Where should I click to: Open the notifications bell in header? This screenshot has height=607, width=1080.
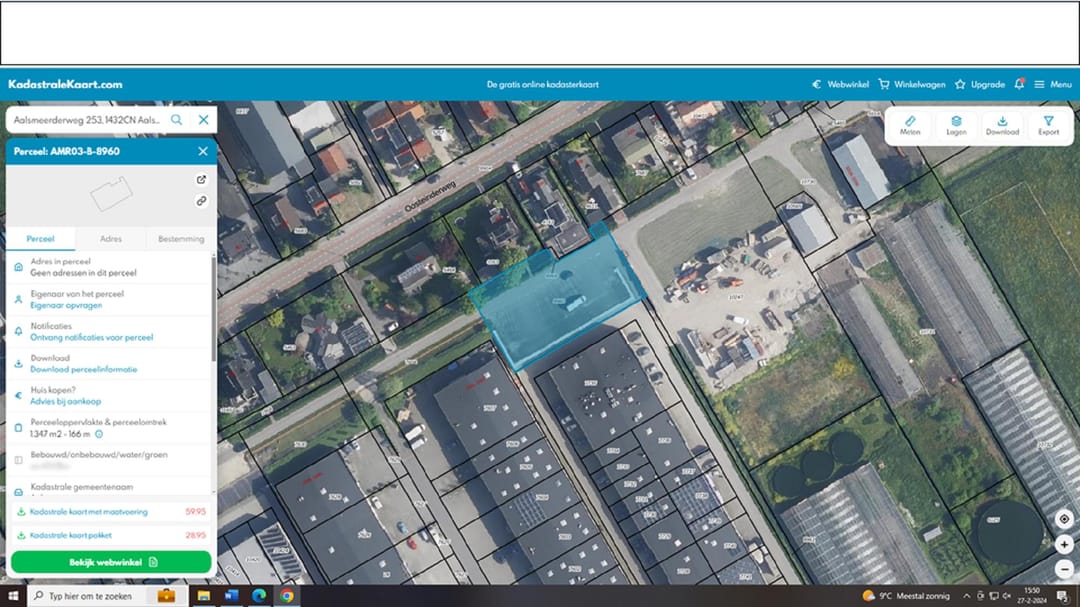1019,84
